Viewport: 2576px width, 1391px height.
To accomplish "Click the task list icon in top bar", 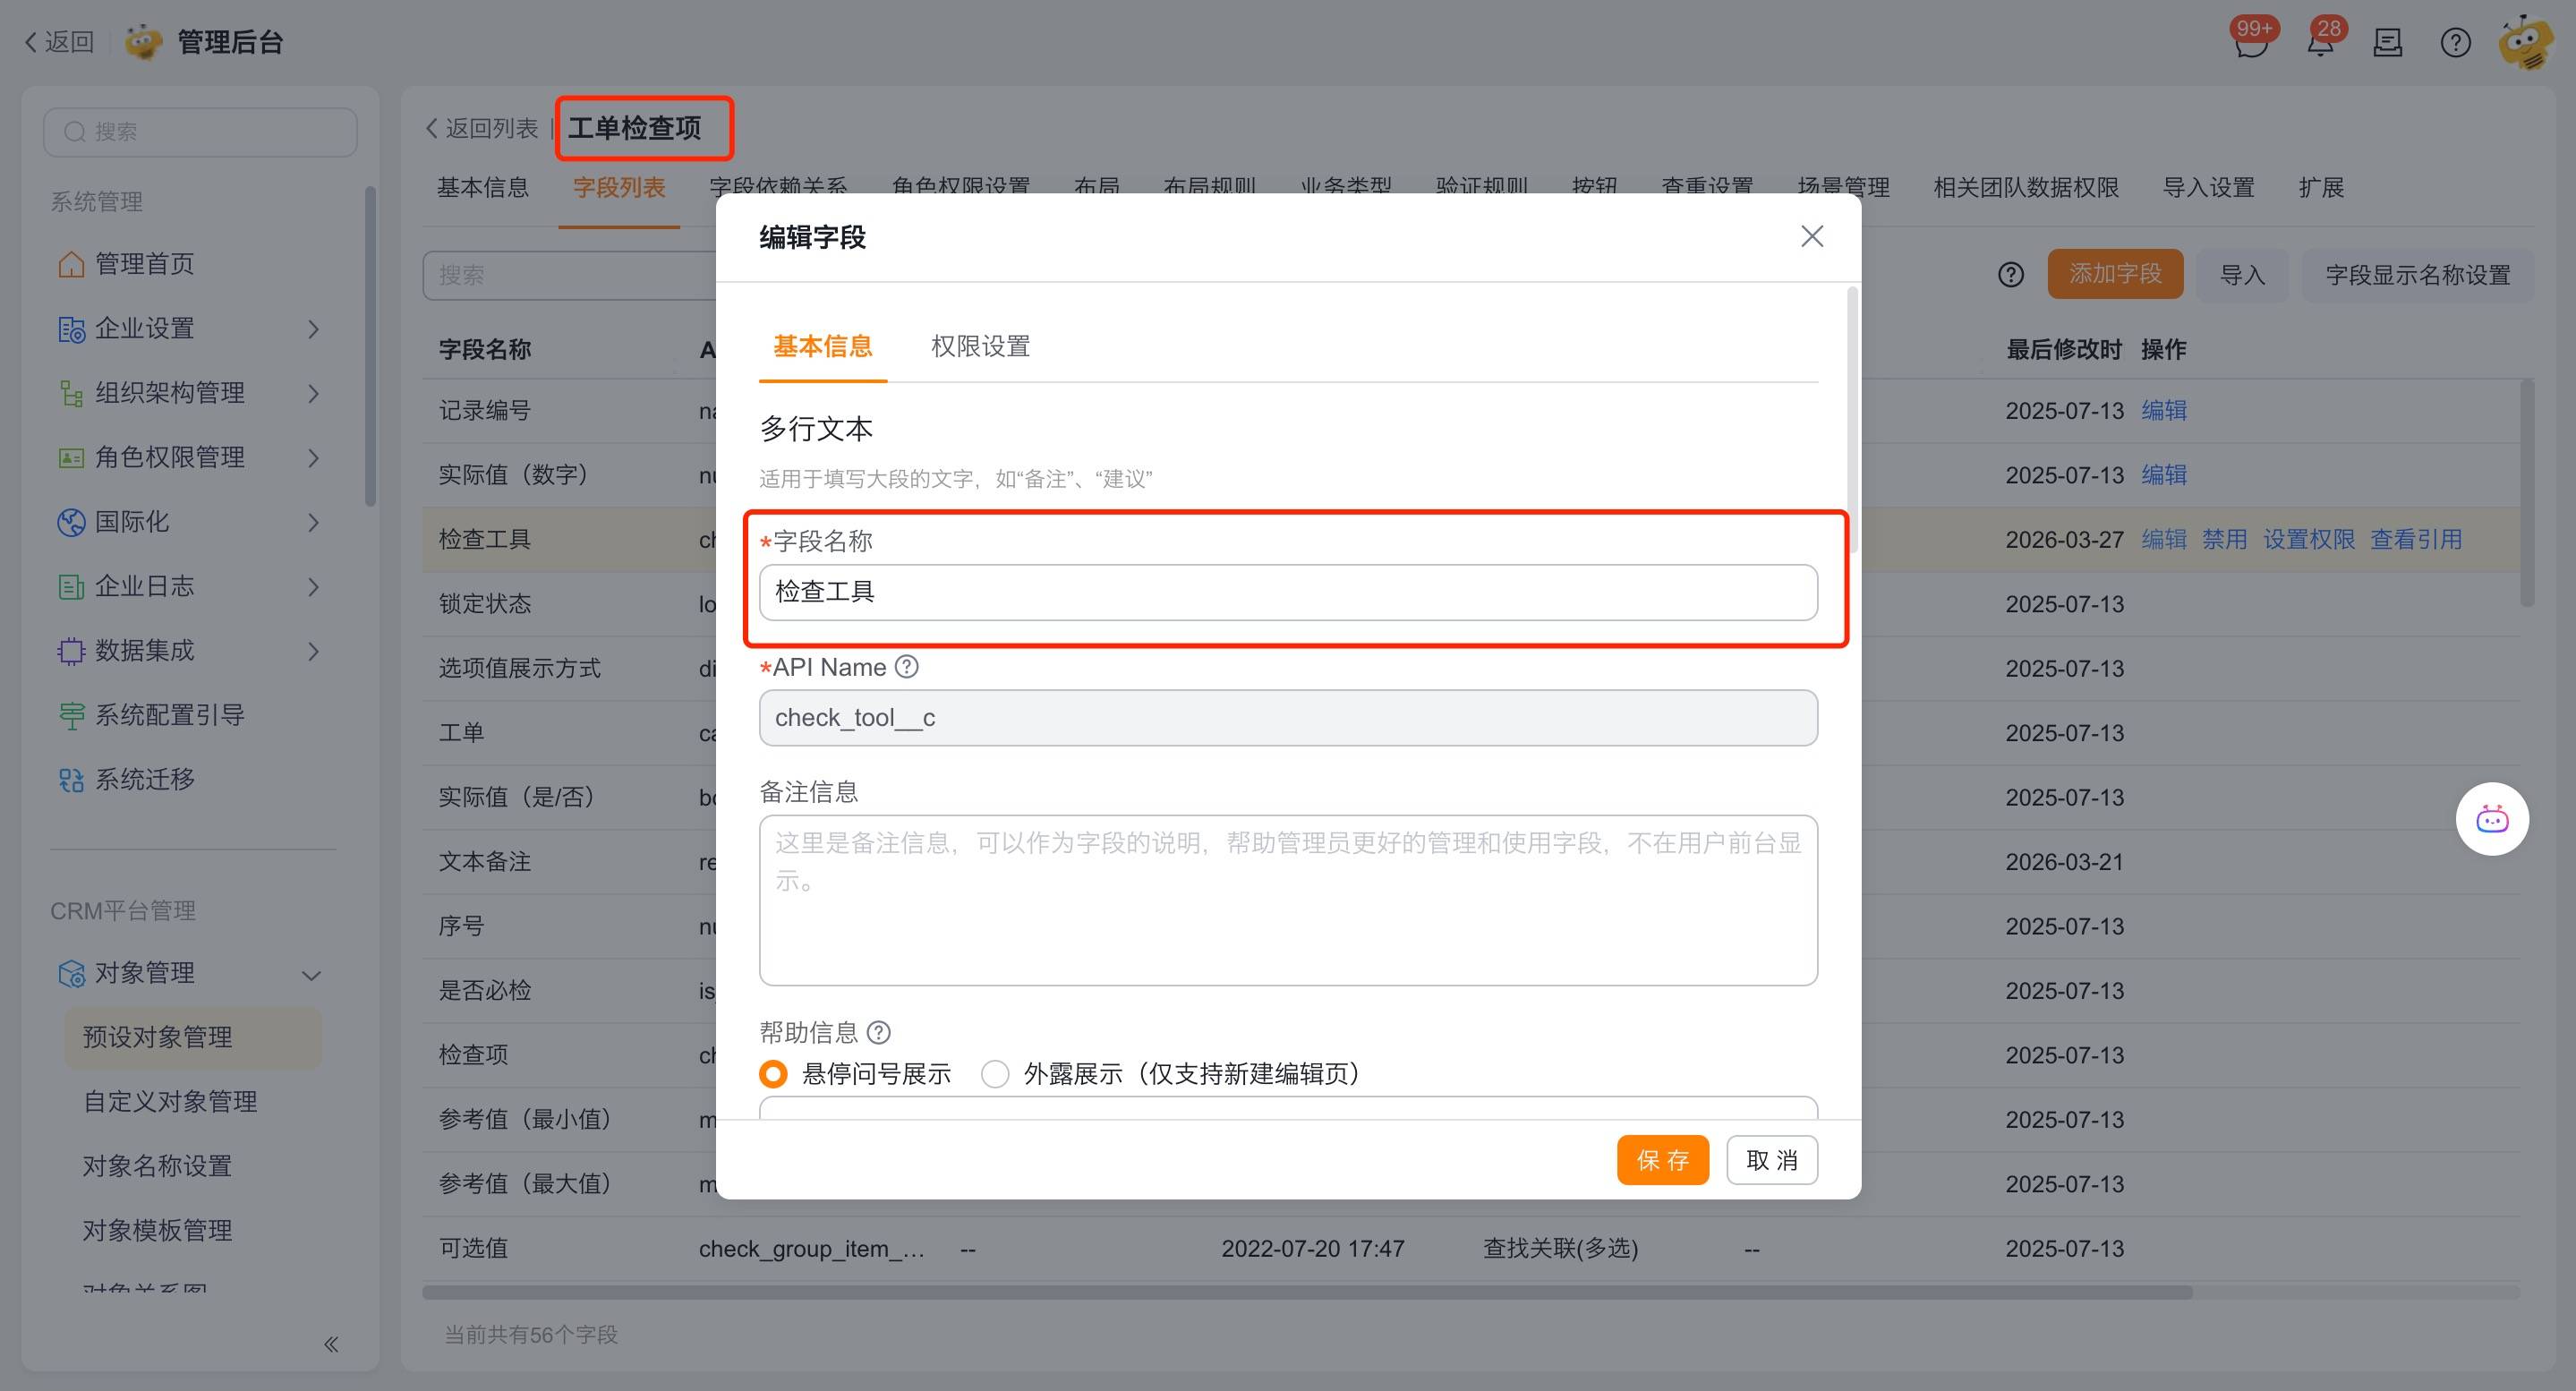I will 2387,43.
